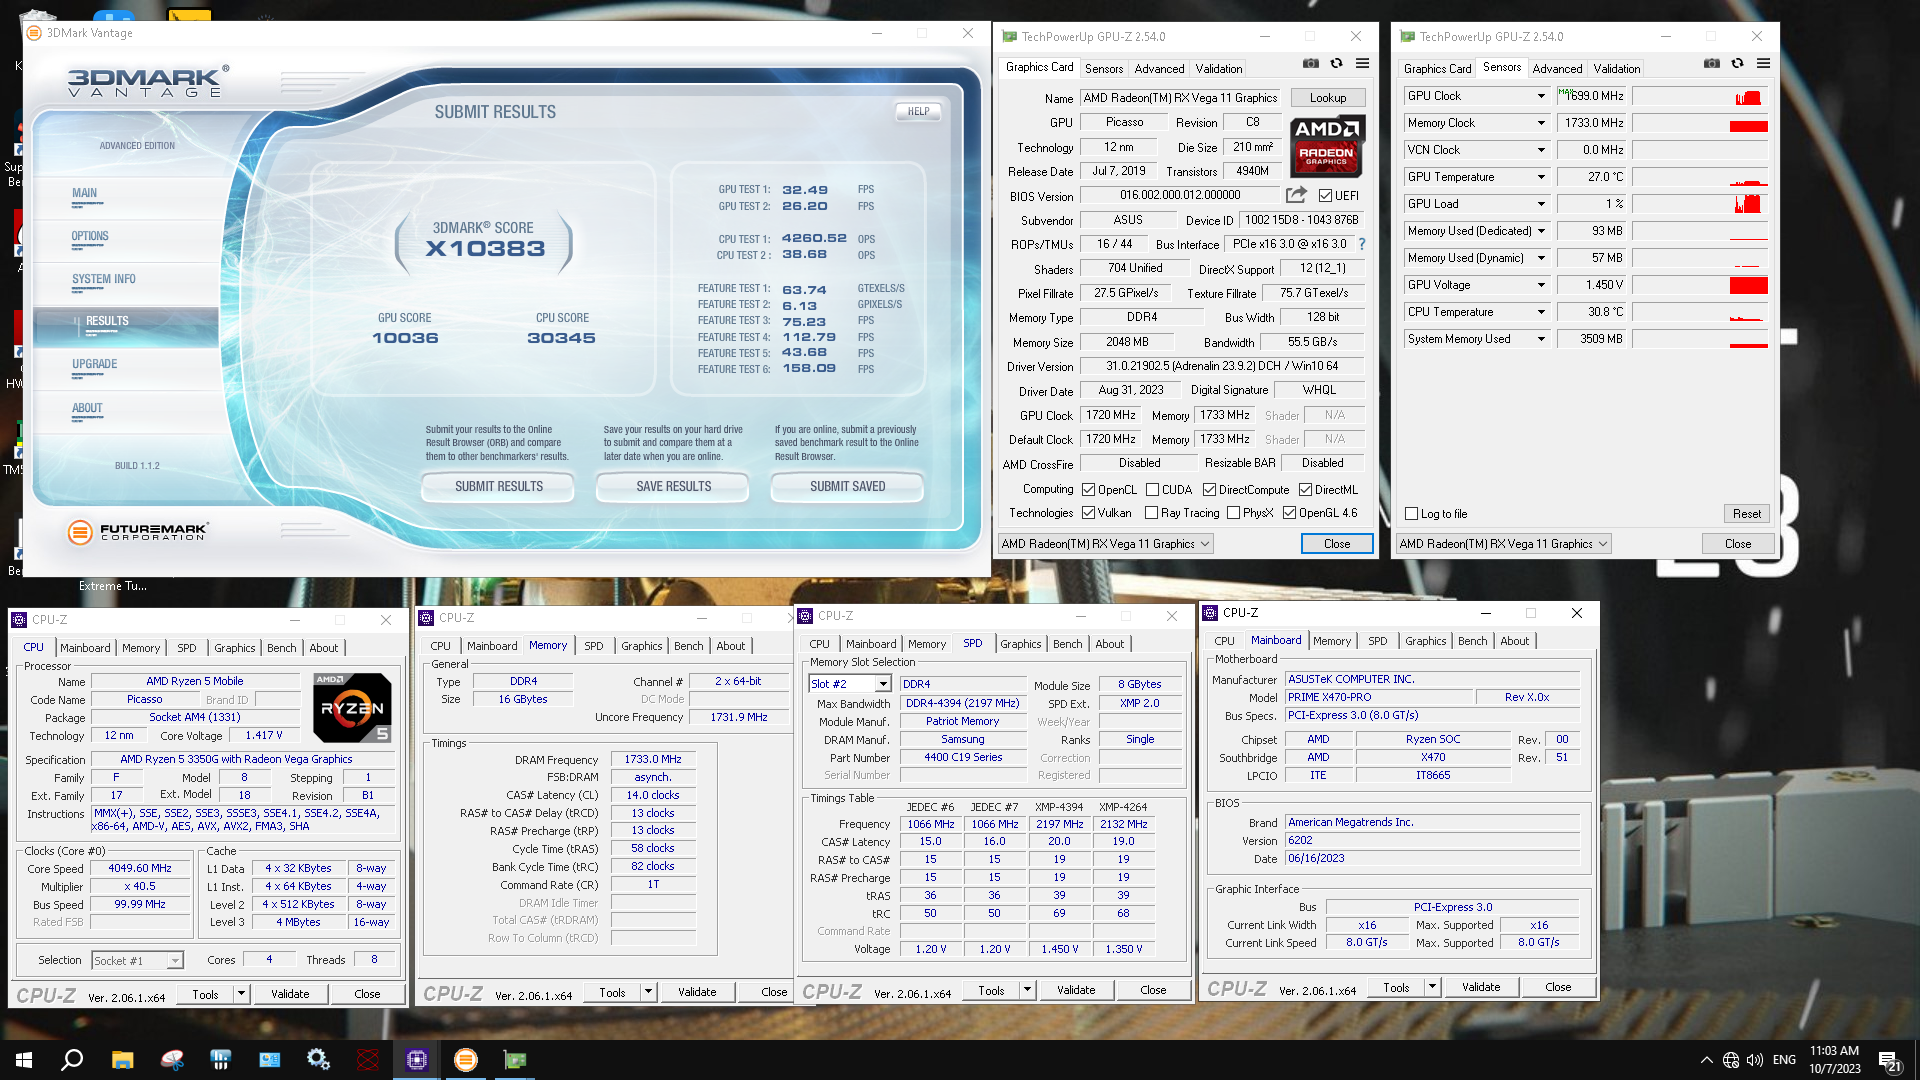Switch to the Graphics tab in CPU-Z Mainboard window
Viewport: 1920px width, 1080px height.
click(1425, 641)
